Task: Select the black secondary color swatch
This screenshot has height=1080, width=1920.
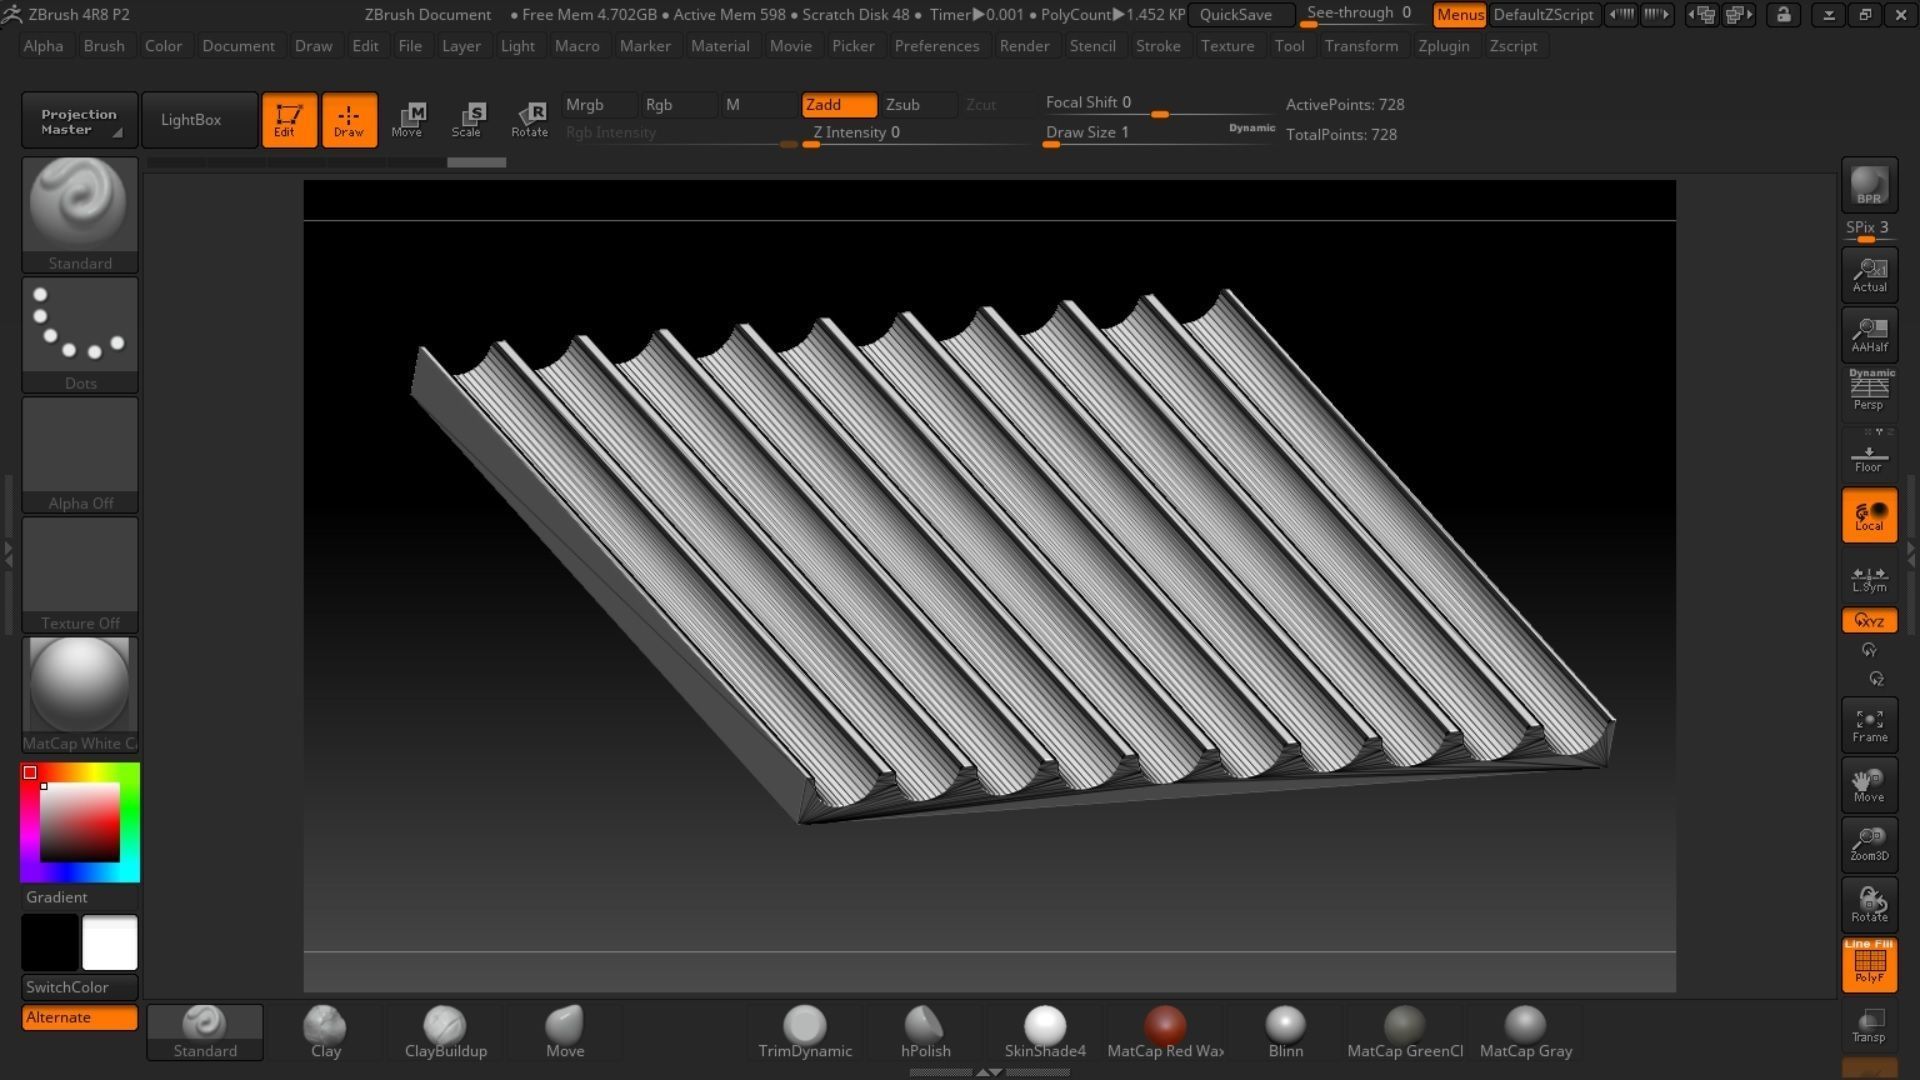Action: (50, 942)
